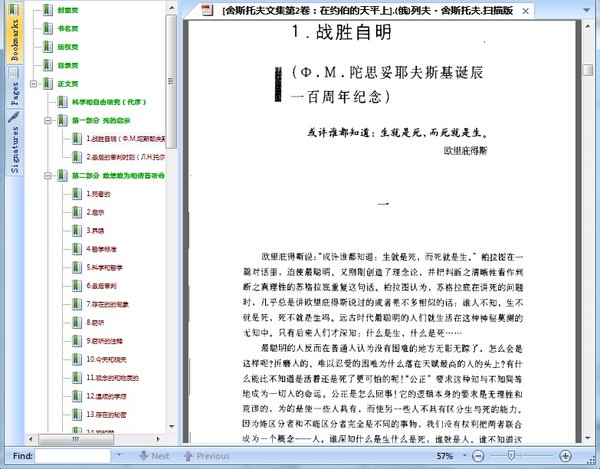This screenshot has width=600, height=469.
Task: Collapse the 第二部分 bookmark node
Action: point(48,176)
